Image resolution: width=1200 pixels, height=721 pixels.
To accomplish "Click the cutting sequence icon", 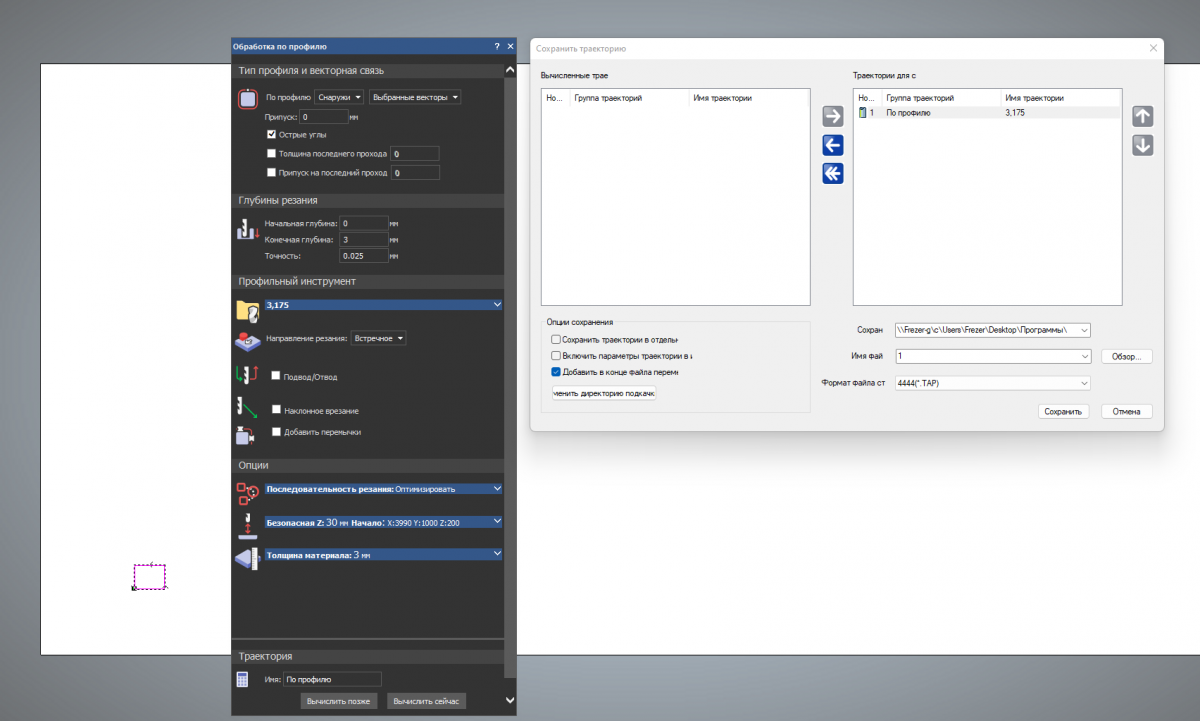I will tap(247, 492).
